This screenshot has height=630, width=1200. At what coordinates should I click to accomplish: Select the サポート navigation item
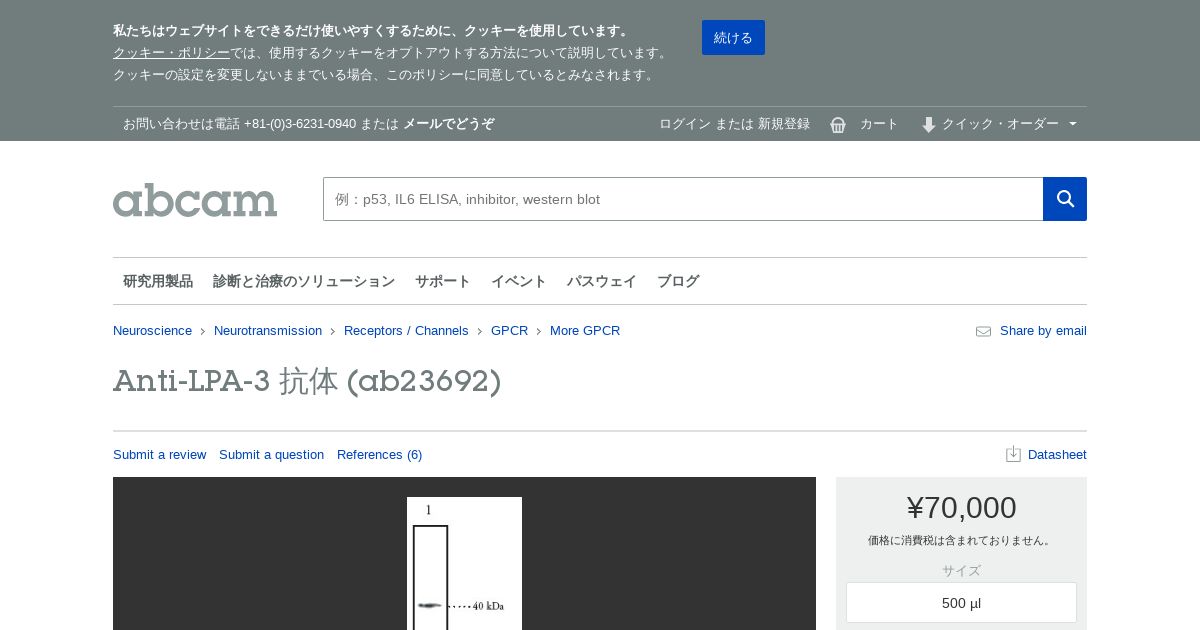point(442,281)
